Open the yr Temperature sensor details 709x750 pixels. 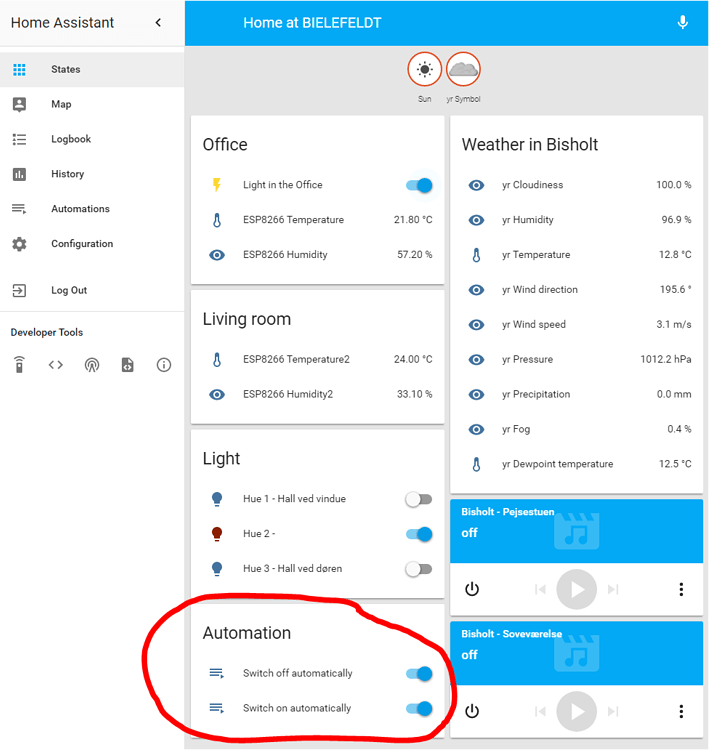point(576,255)
